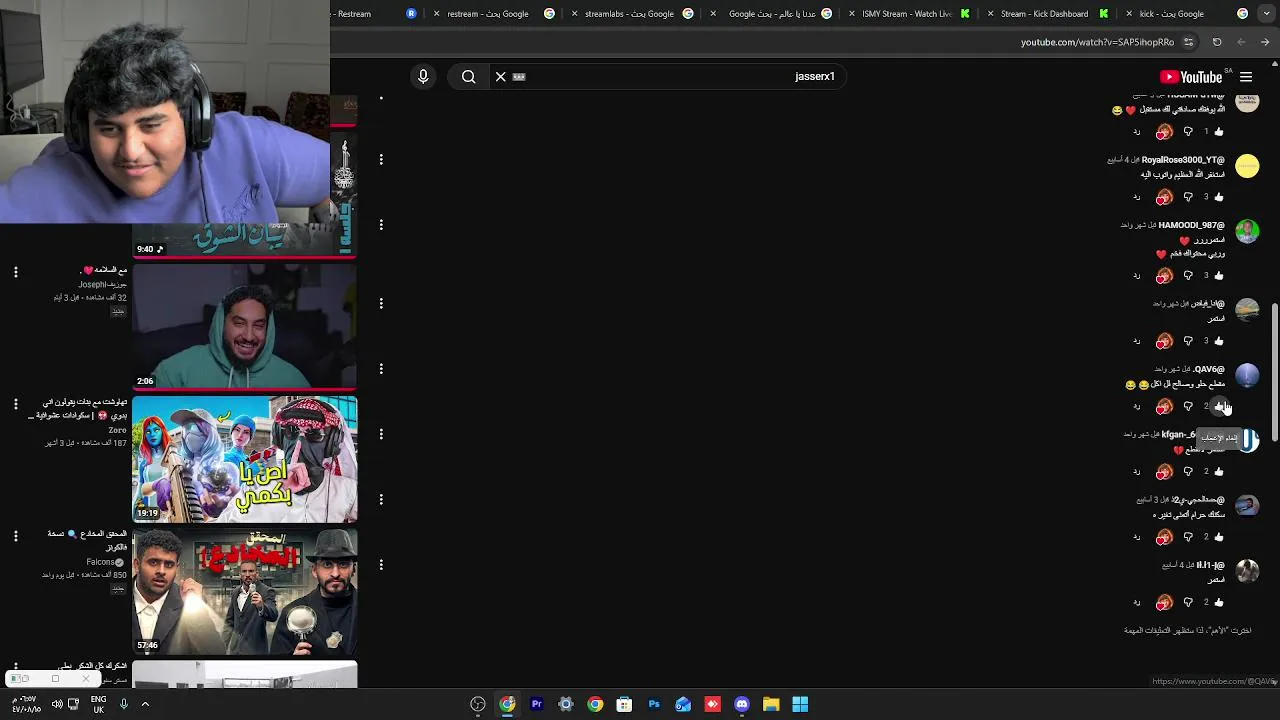Click the youtube.com address bar URL
The height and width of the screenshot is (720, 1280).
pyautogui.click(x=1097, y=42)
